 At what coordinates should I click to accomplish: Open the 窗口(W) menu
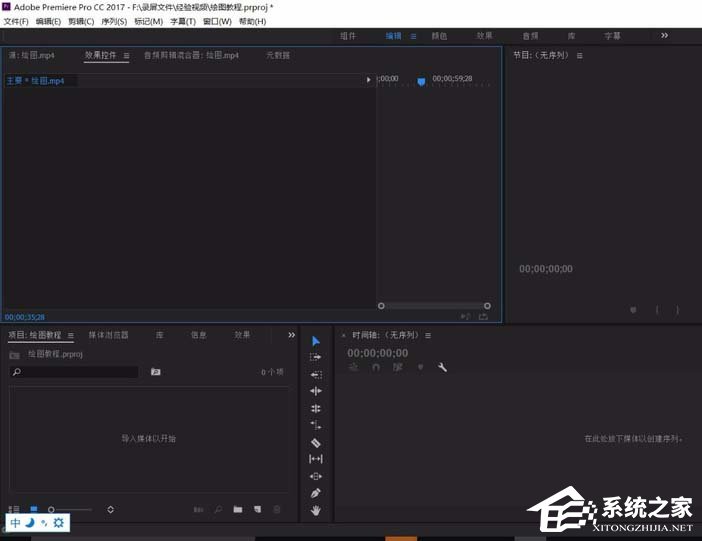[x=217, y=21]
